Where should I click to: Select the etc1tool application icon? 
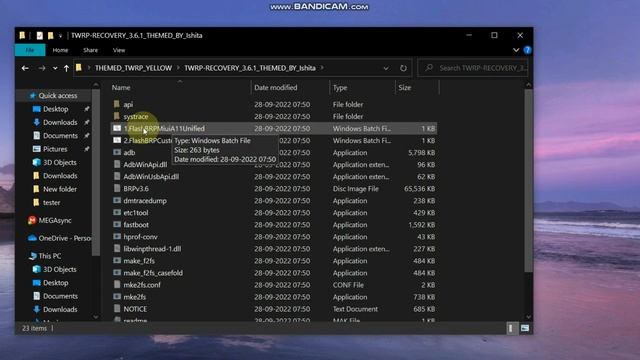(117, 213)
